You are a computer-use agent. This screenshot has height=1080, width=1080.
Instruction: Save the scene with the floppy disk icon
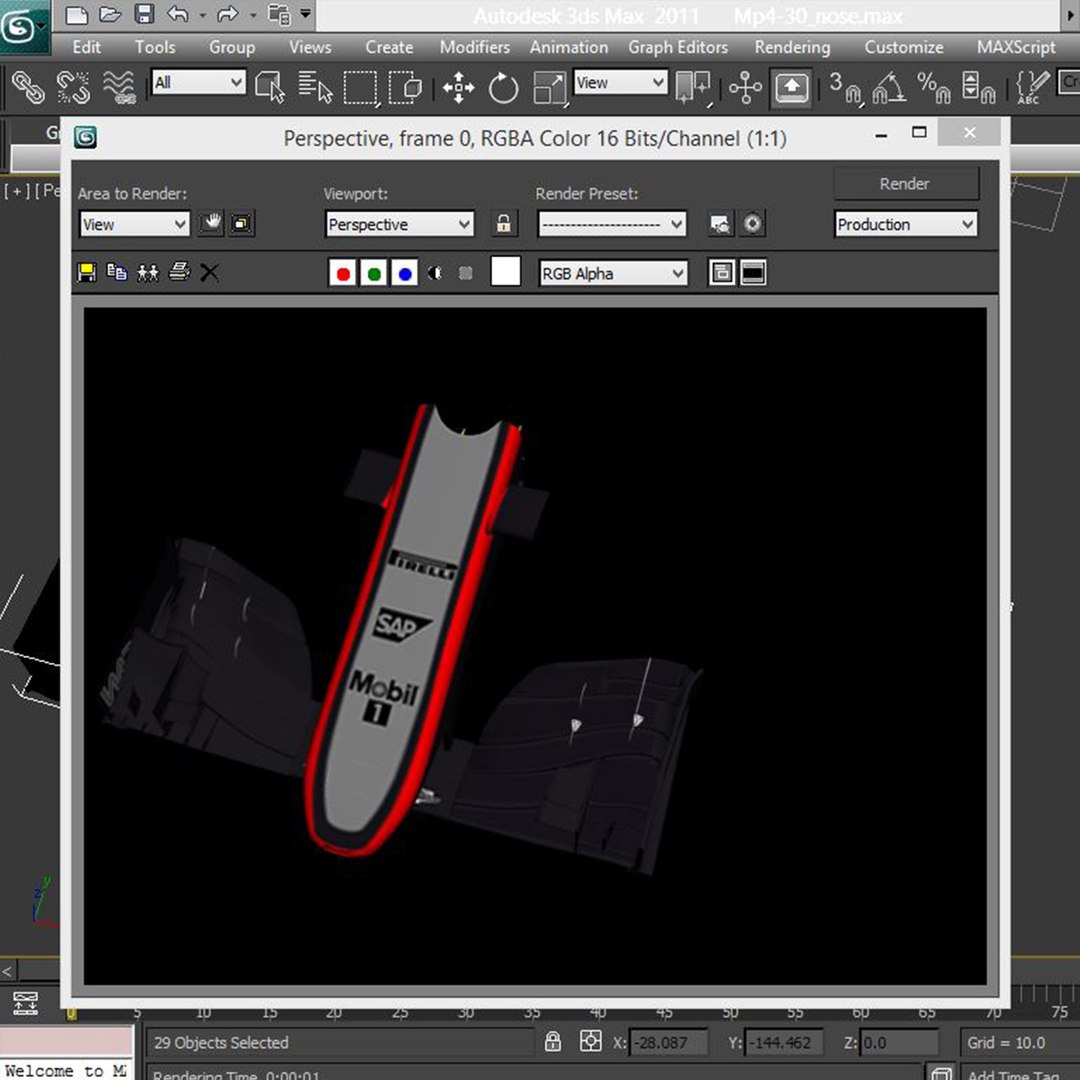pos(144,14)
